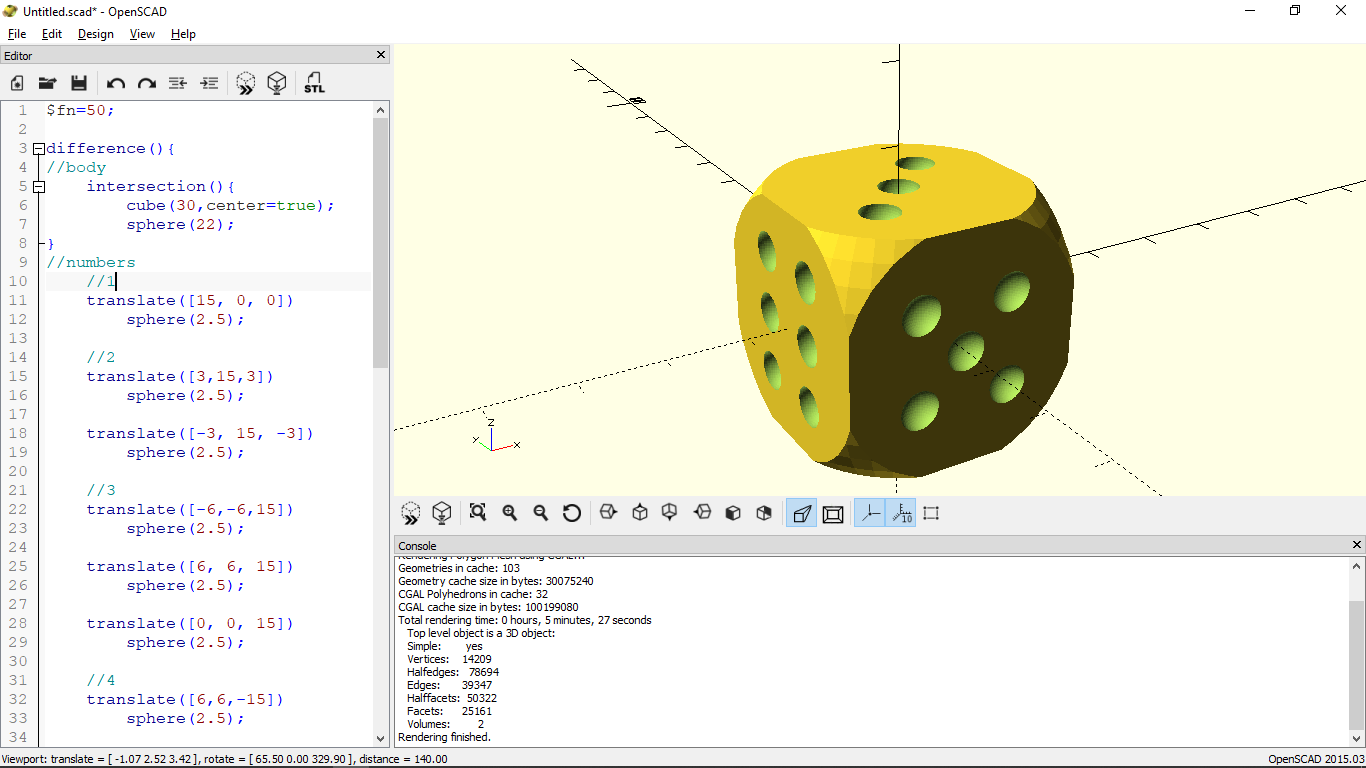Click the rendered dice model in the viewport
The width and height of the screenshot is (1366, 768).
click(903, 310)
